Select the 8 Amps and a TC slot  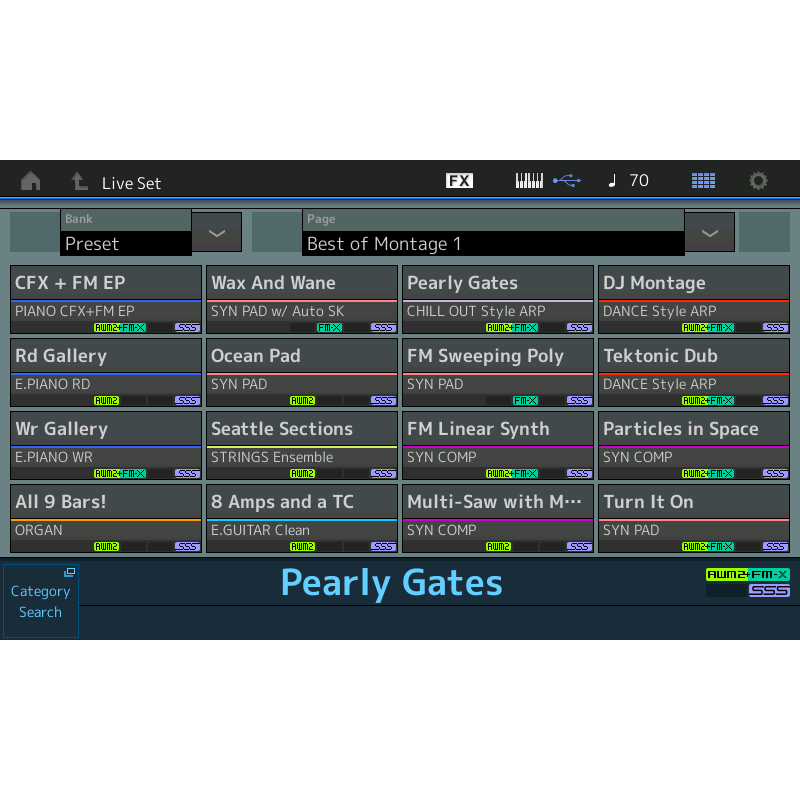pos(302,518)
